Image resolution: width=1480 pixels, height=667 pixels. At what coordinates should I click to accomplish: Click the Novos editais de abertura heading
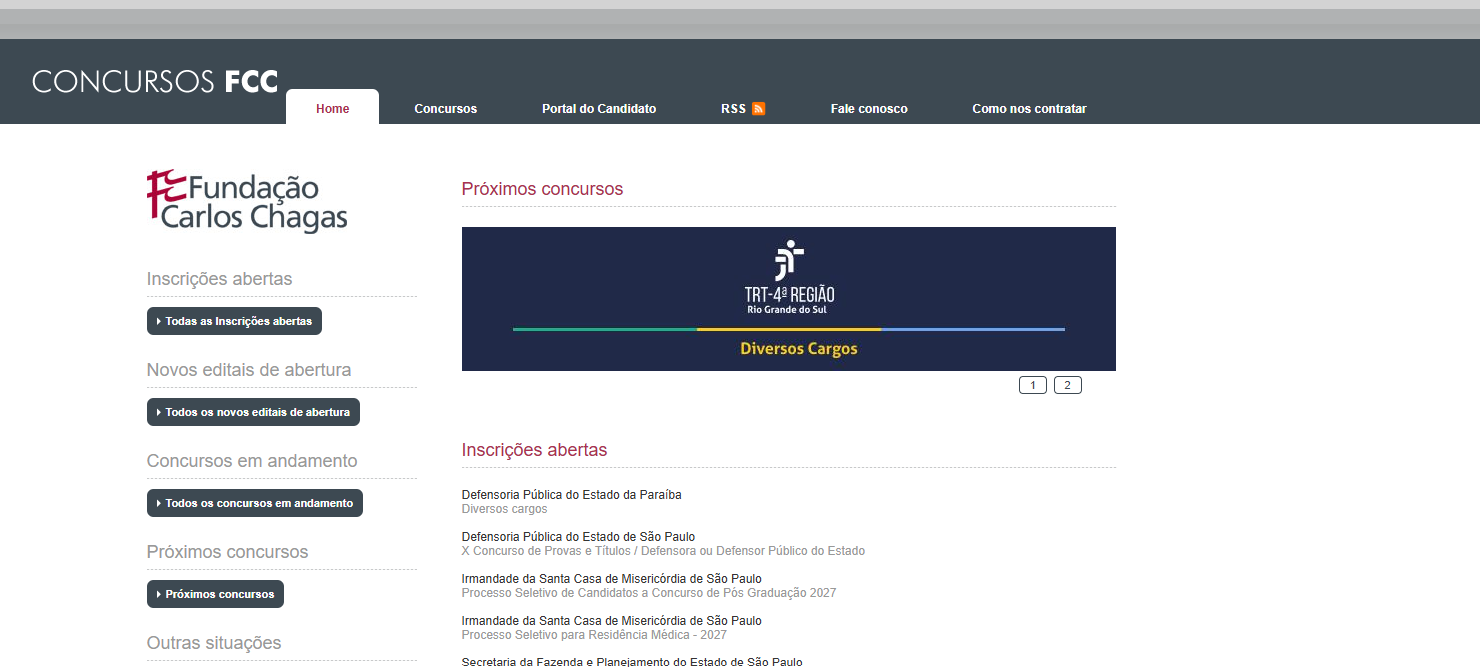coord(249,370)
